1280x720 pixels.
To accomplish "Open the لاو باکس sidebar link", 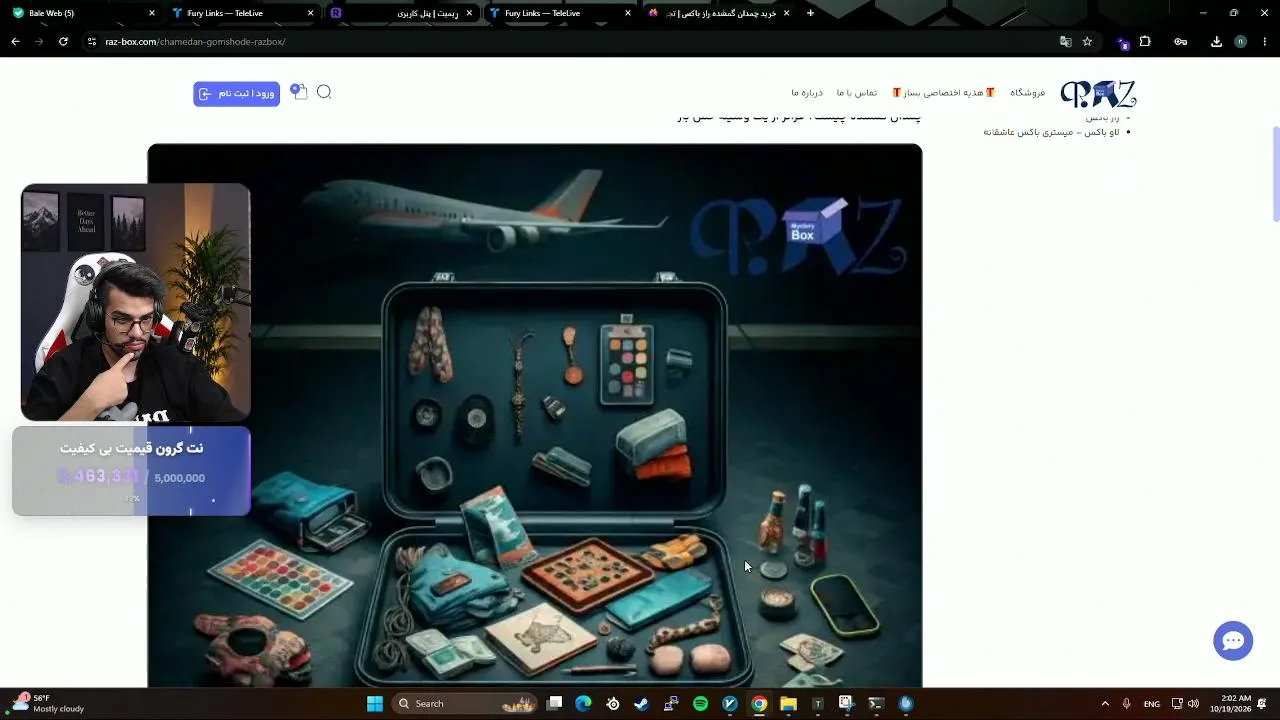I will [x=1051, y=132].
